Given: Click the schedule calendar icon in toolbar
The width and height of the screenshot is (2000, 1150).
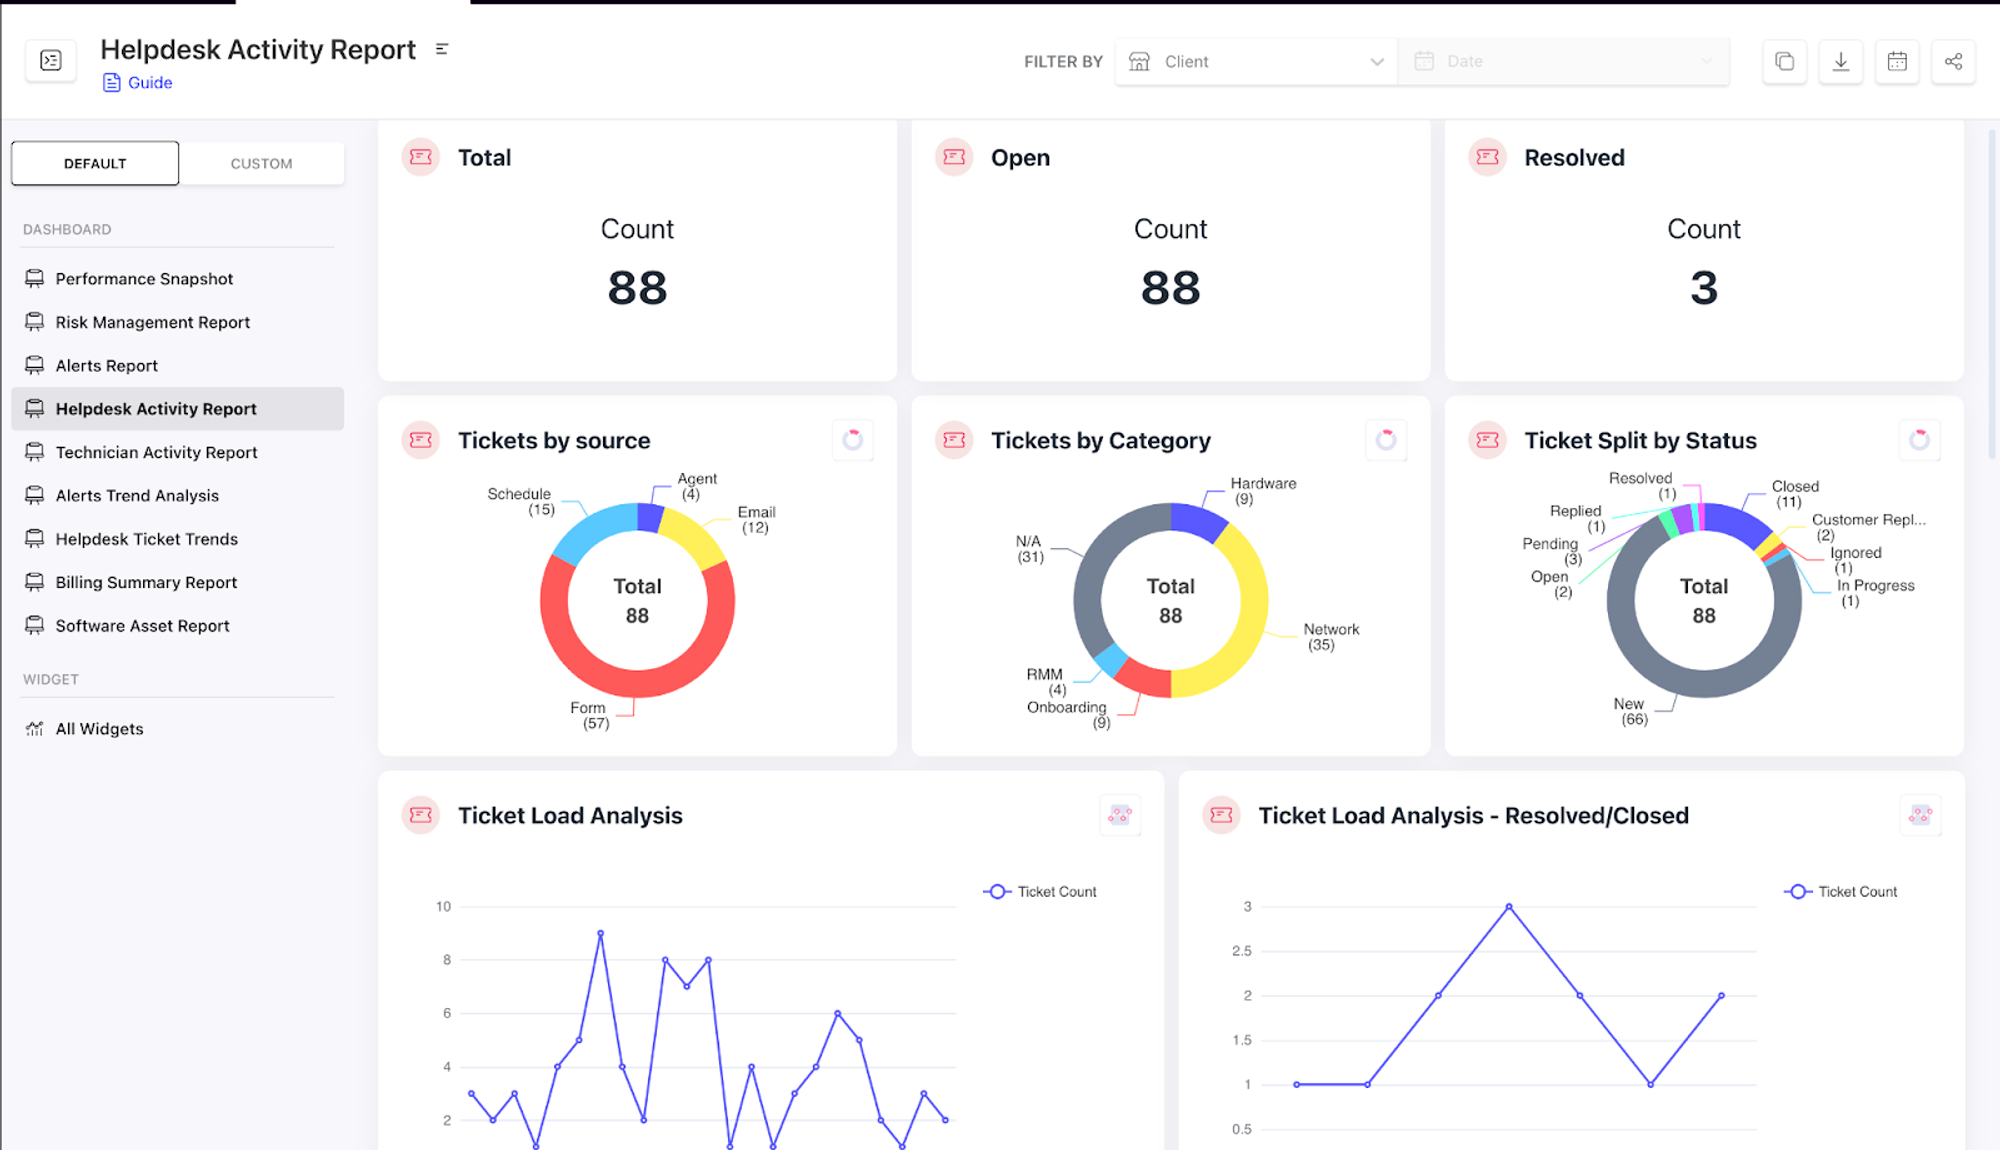Looking at the screenshot, I should (x=1897, y=61).
